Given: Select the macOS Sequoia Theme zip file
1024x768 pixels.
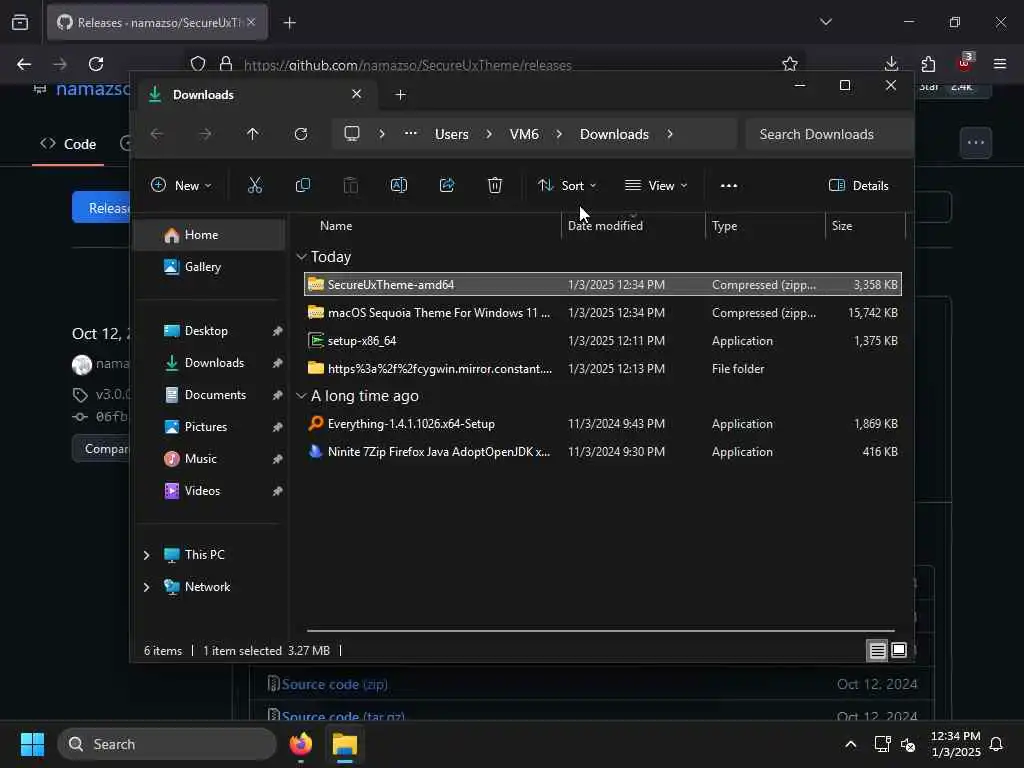Looking at the screenshot, I should (603, 313).
